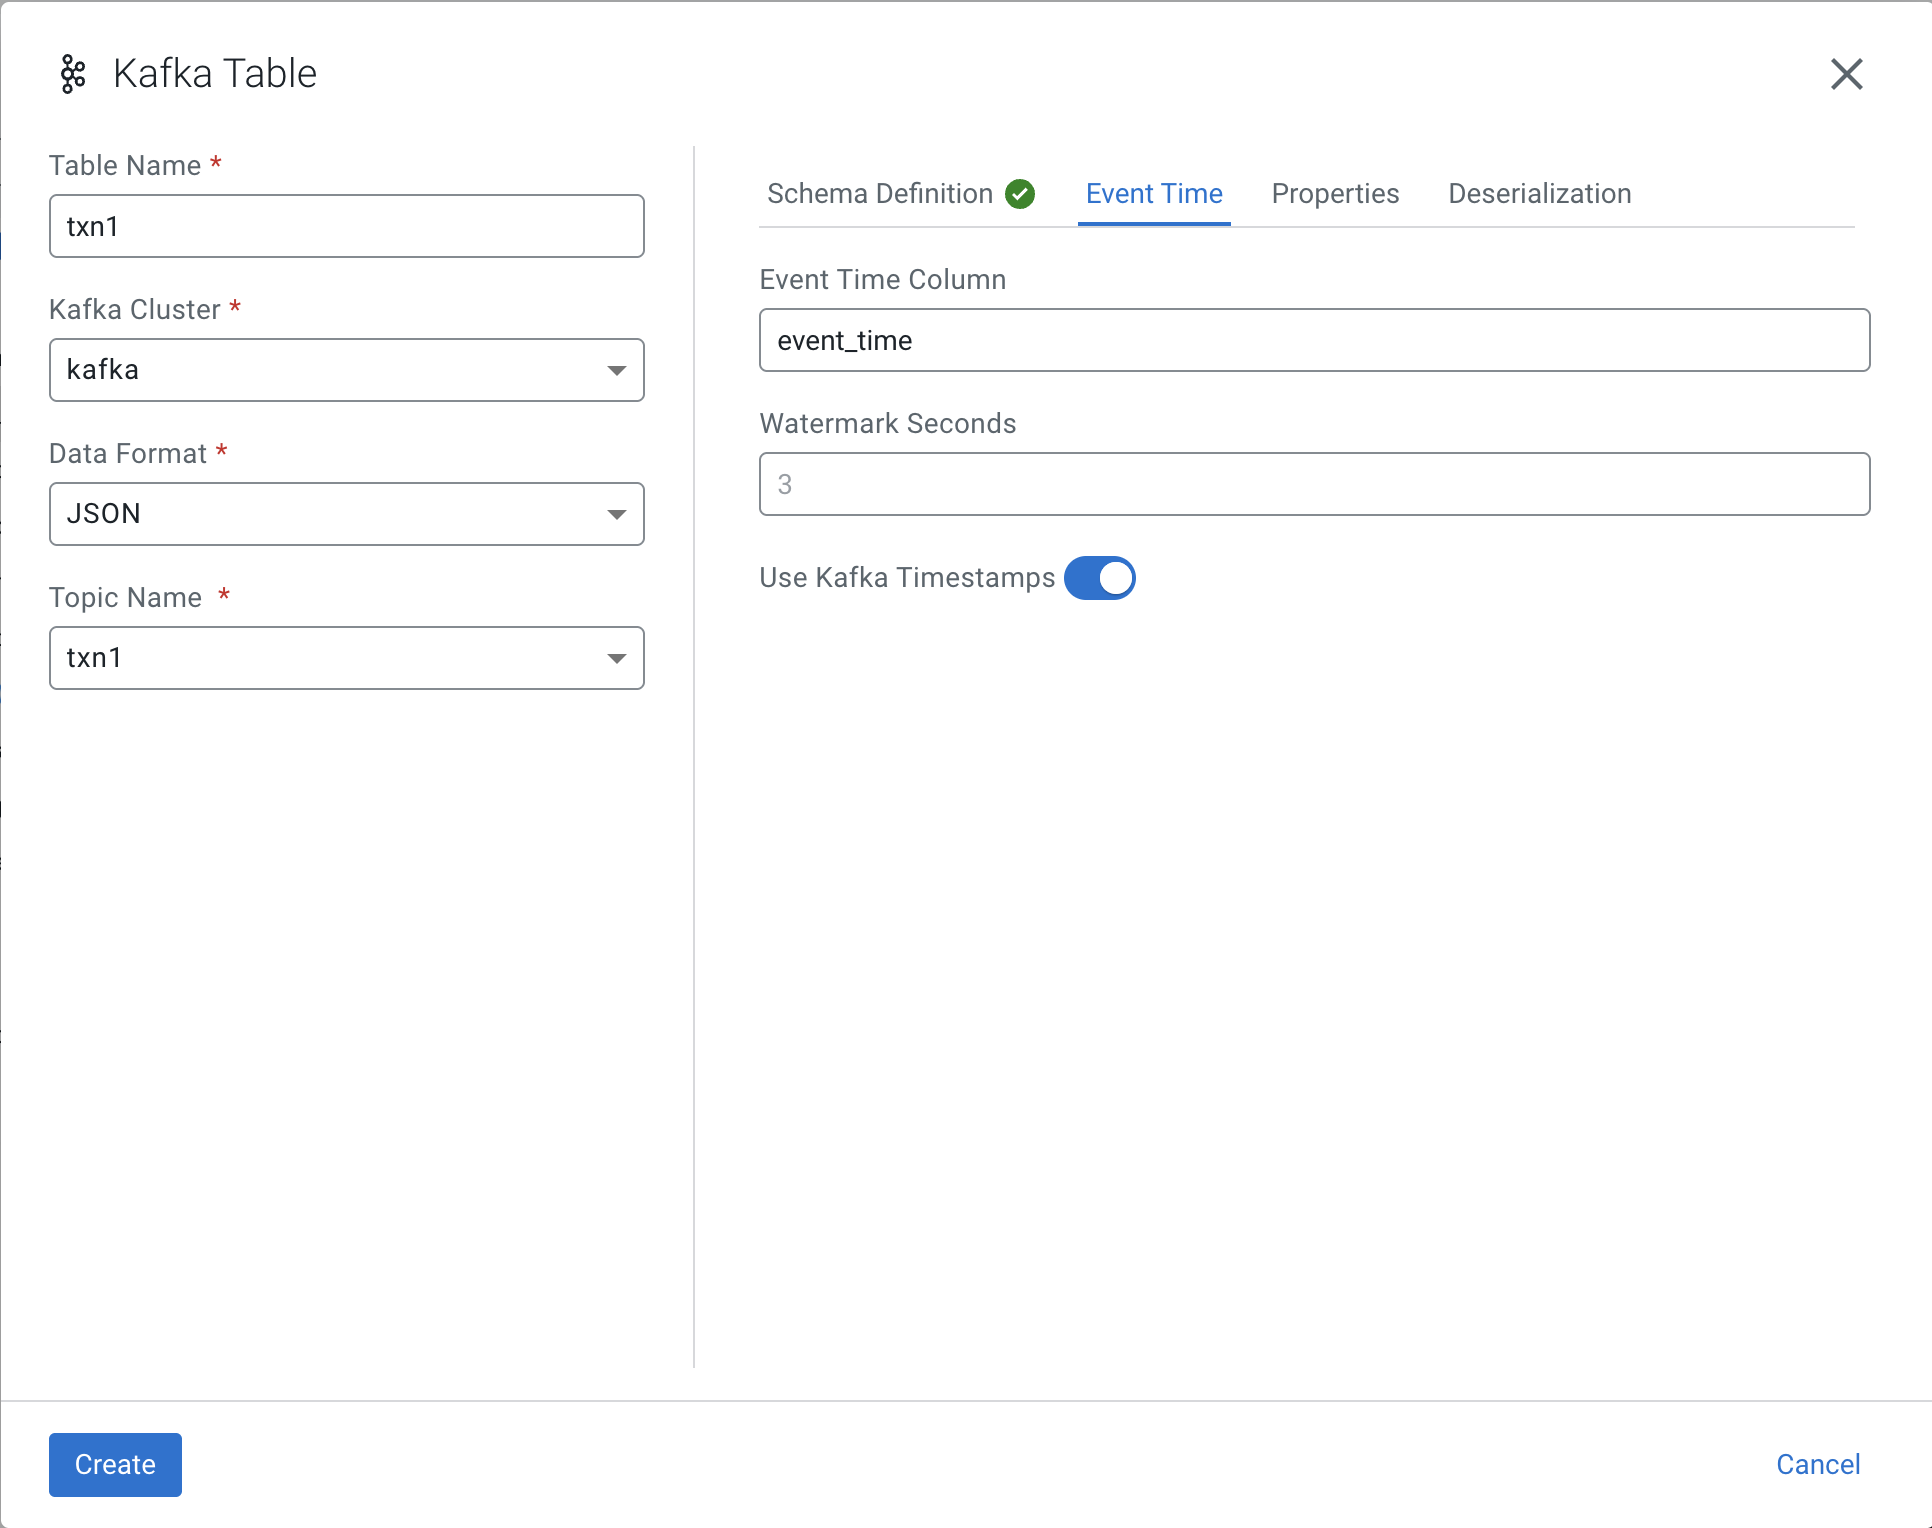The height and width of the screenshot is (1528, 1932).
Task: Click the Cancel link
Action: 1817,1464
